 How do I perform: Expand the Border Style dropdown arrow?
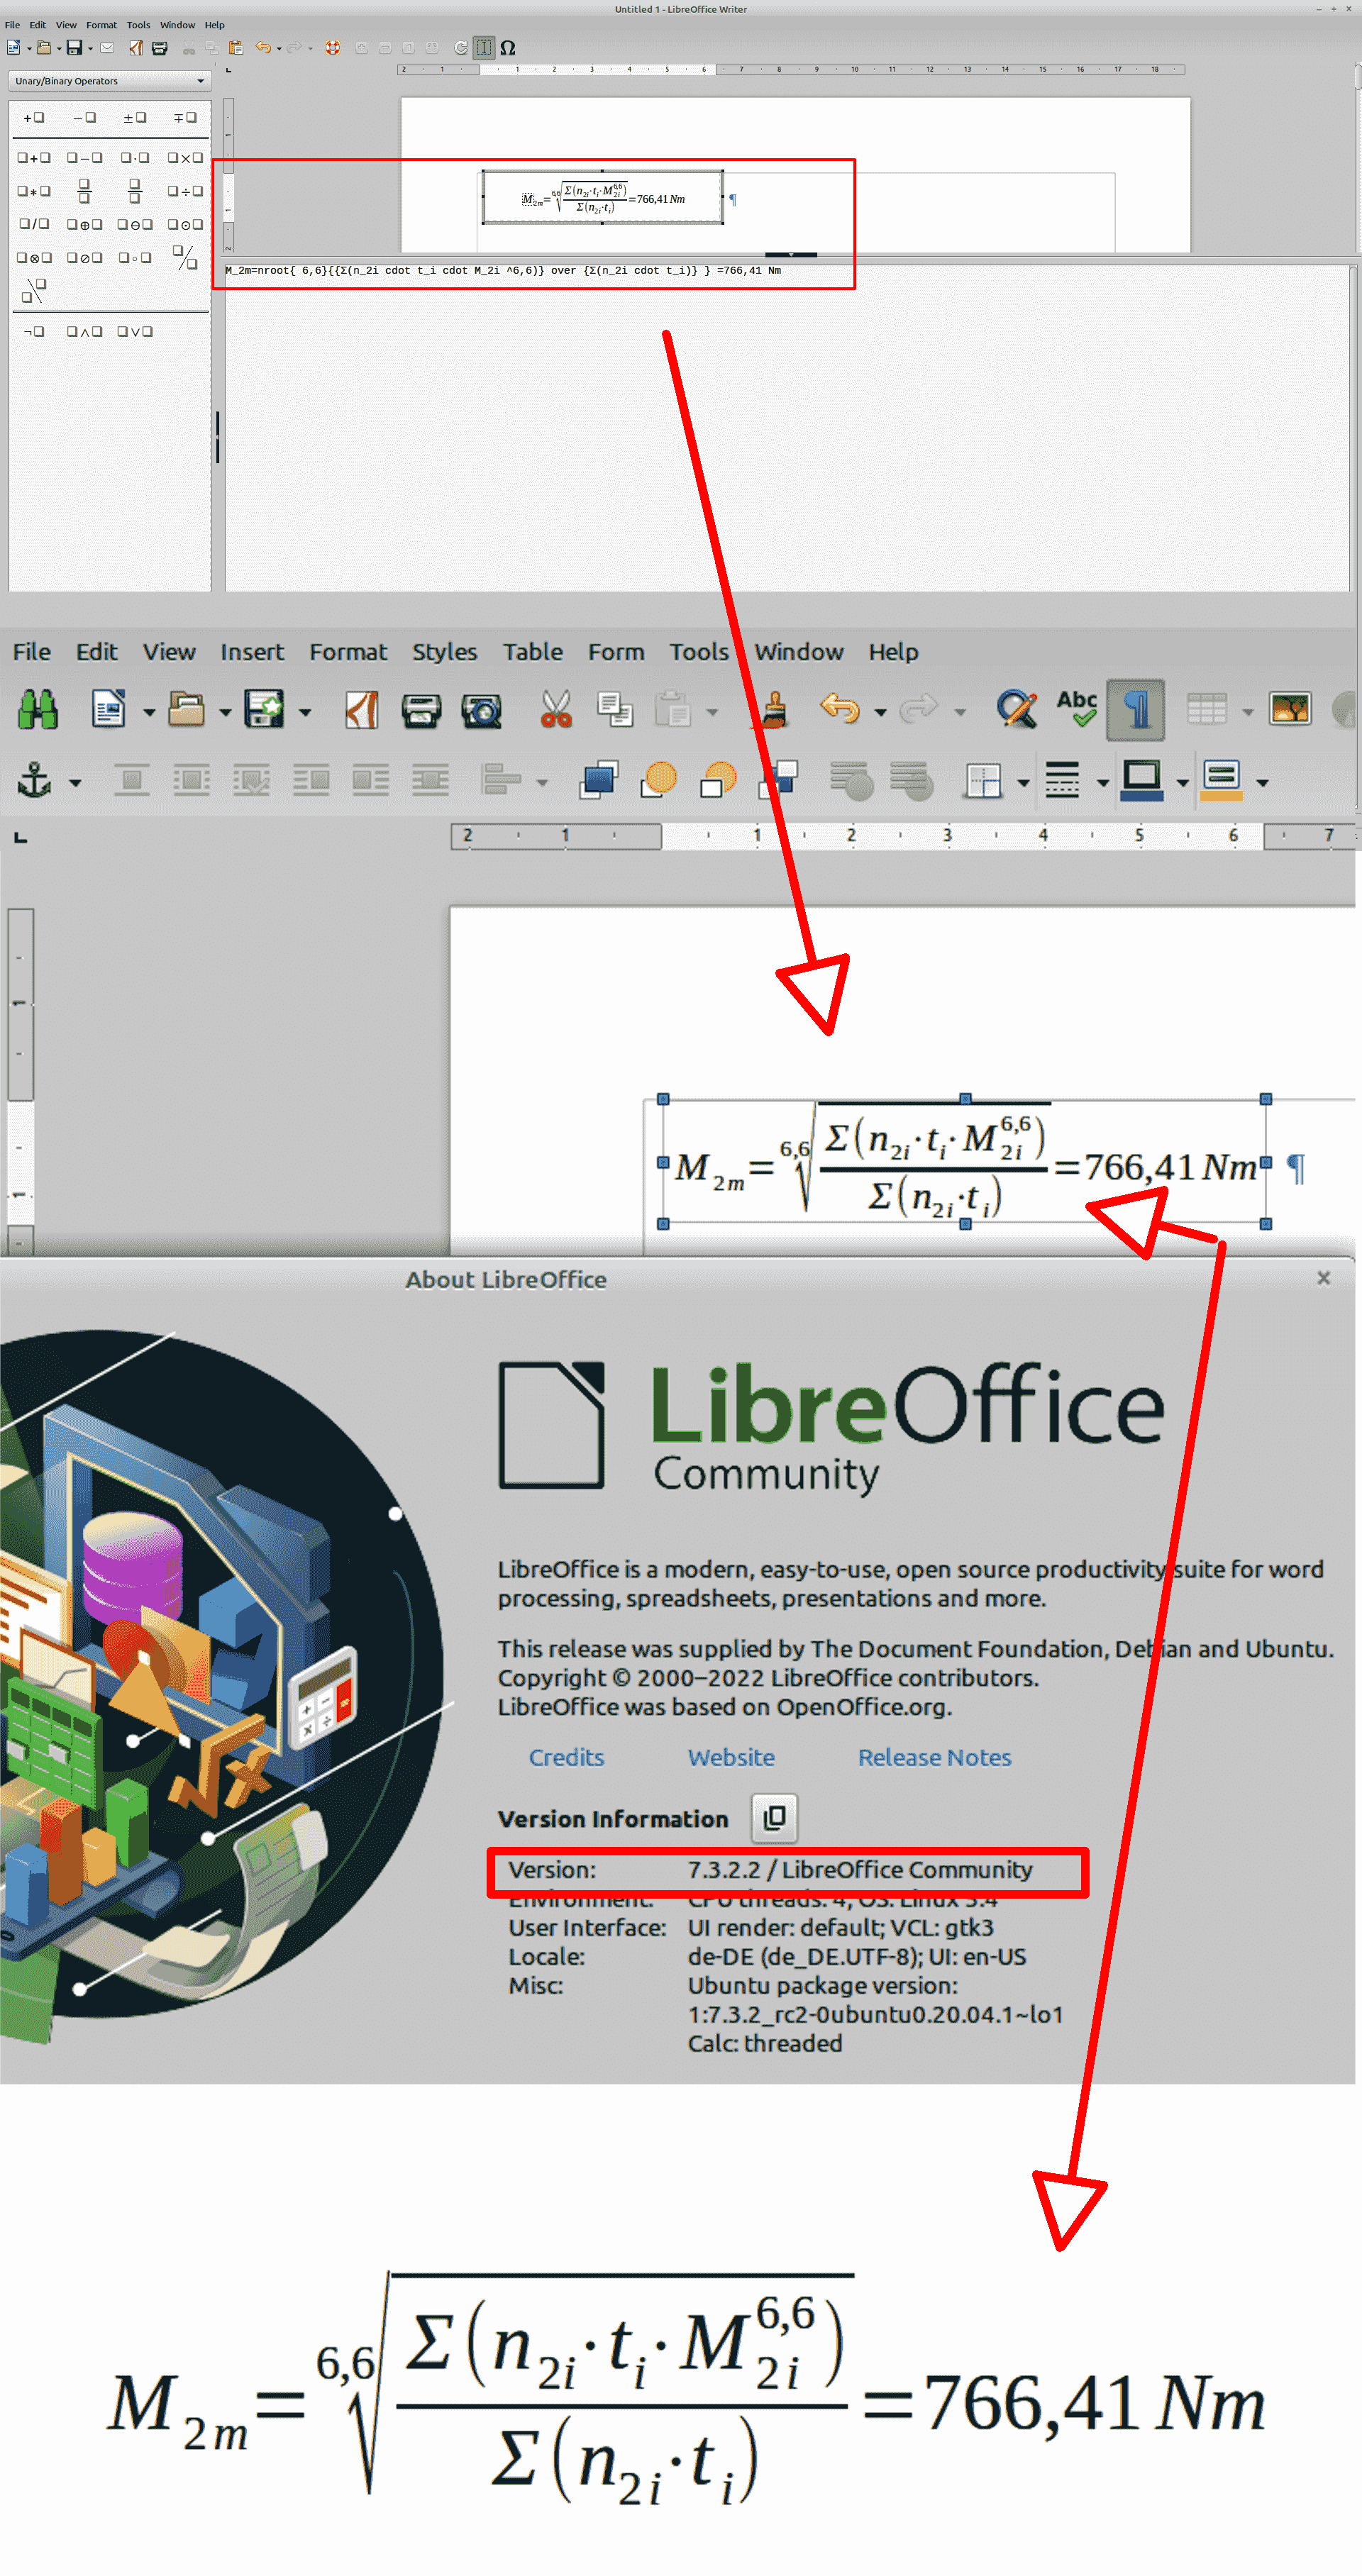click(1103, 783)
